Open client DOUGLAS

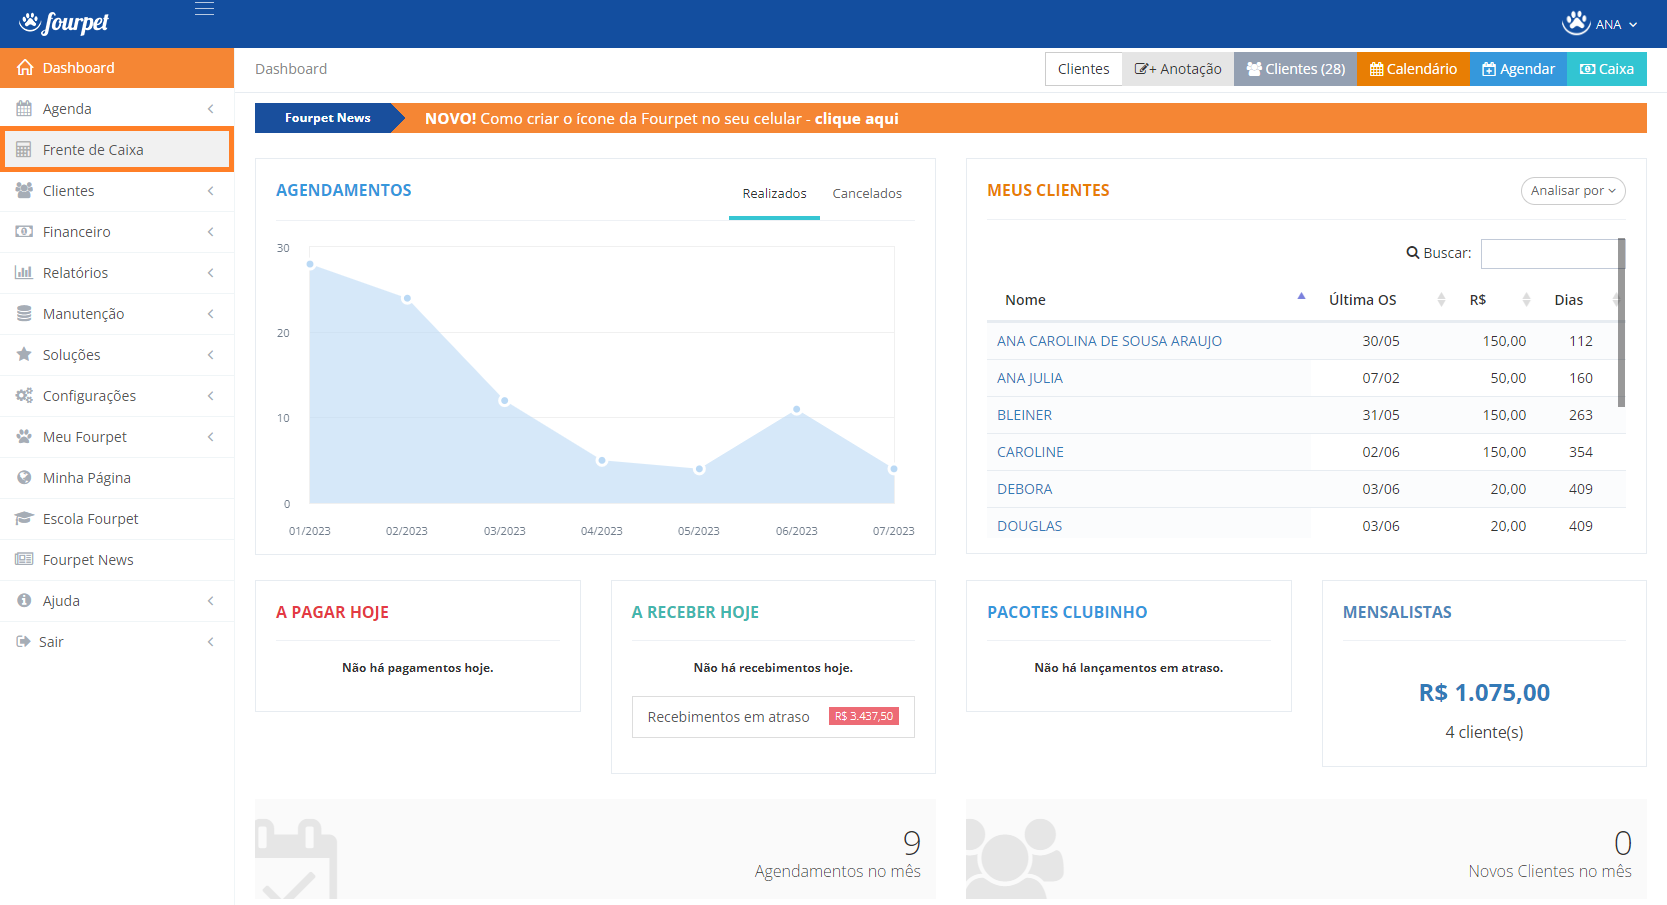tap(1029, 526)
